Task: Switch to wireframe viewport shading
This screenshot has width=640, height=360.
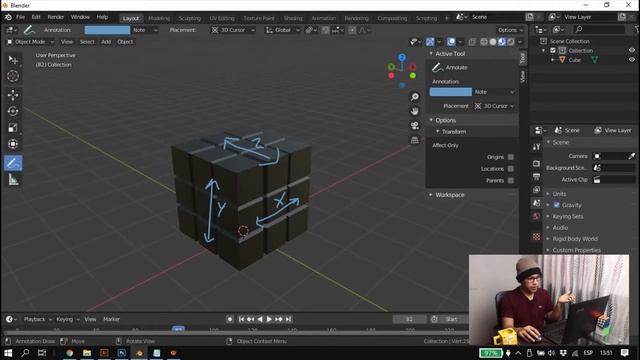Action: pyautogui.click(x=484, y=42)
